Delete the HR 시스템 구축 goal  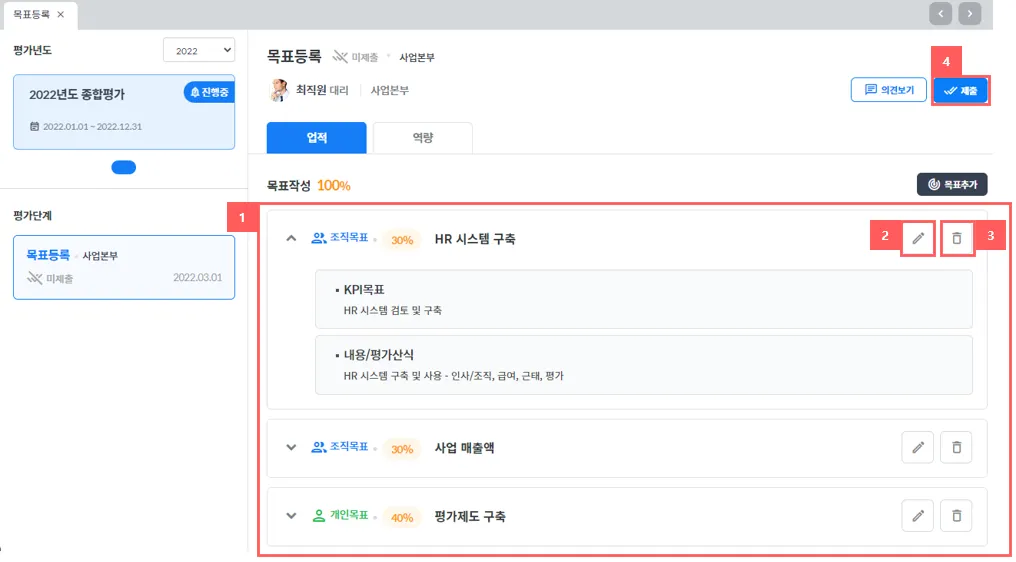(957, 238)
